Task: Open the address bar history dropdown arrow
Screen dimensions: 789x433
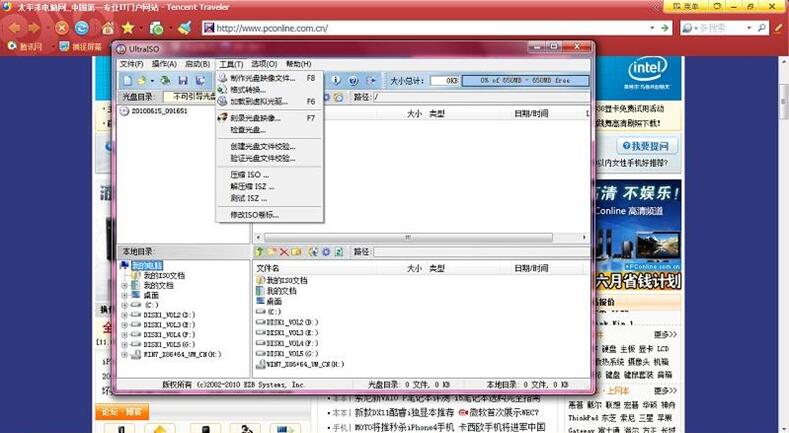Action: click(x=653, y=28)
